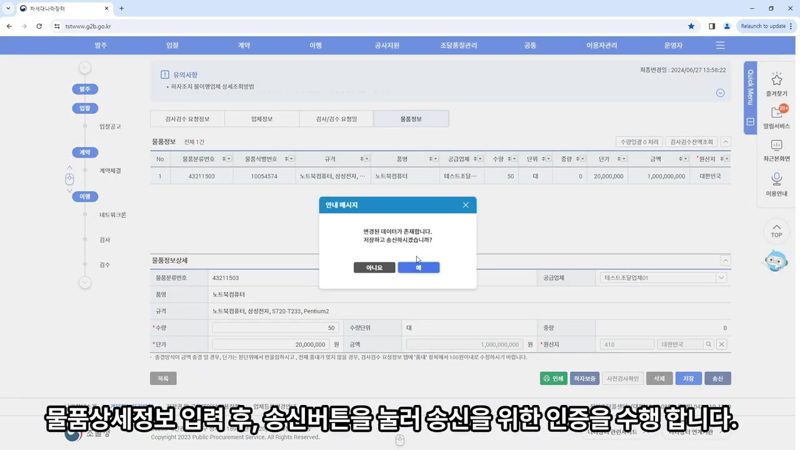Open filter dropdown on 공급업체 column
800x450 pixels.
coord(478,159)
